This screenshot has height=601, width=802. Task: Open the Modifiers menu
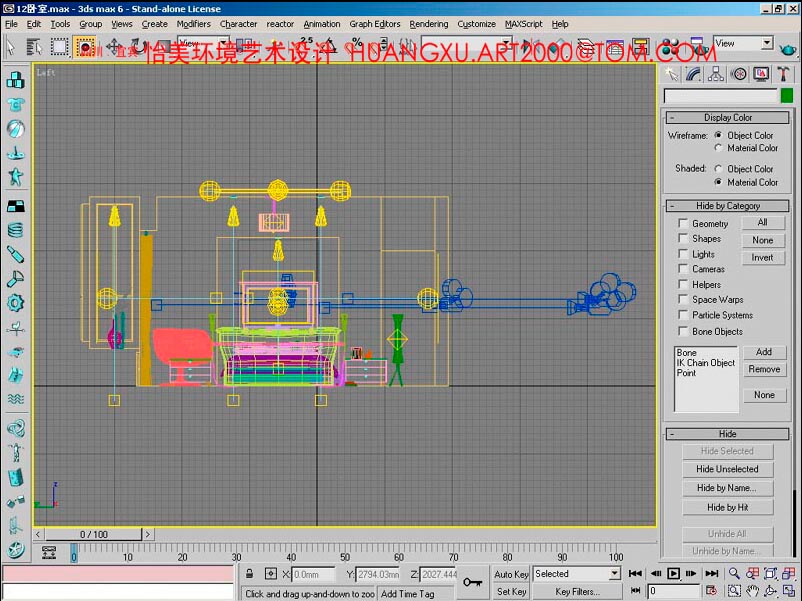click(x=193, y=24)
